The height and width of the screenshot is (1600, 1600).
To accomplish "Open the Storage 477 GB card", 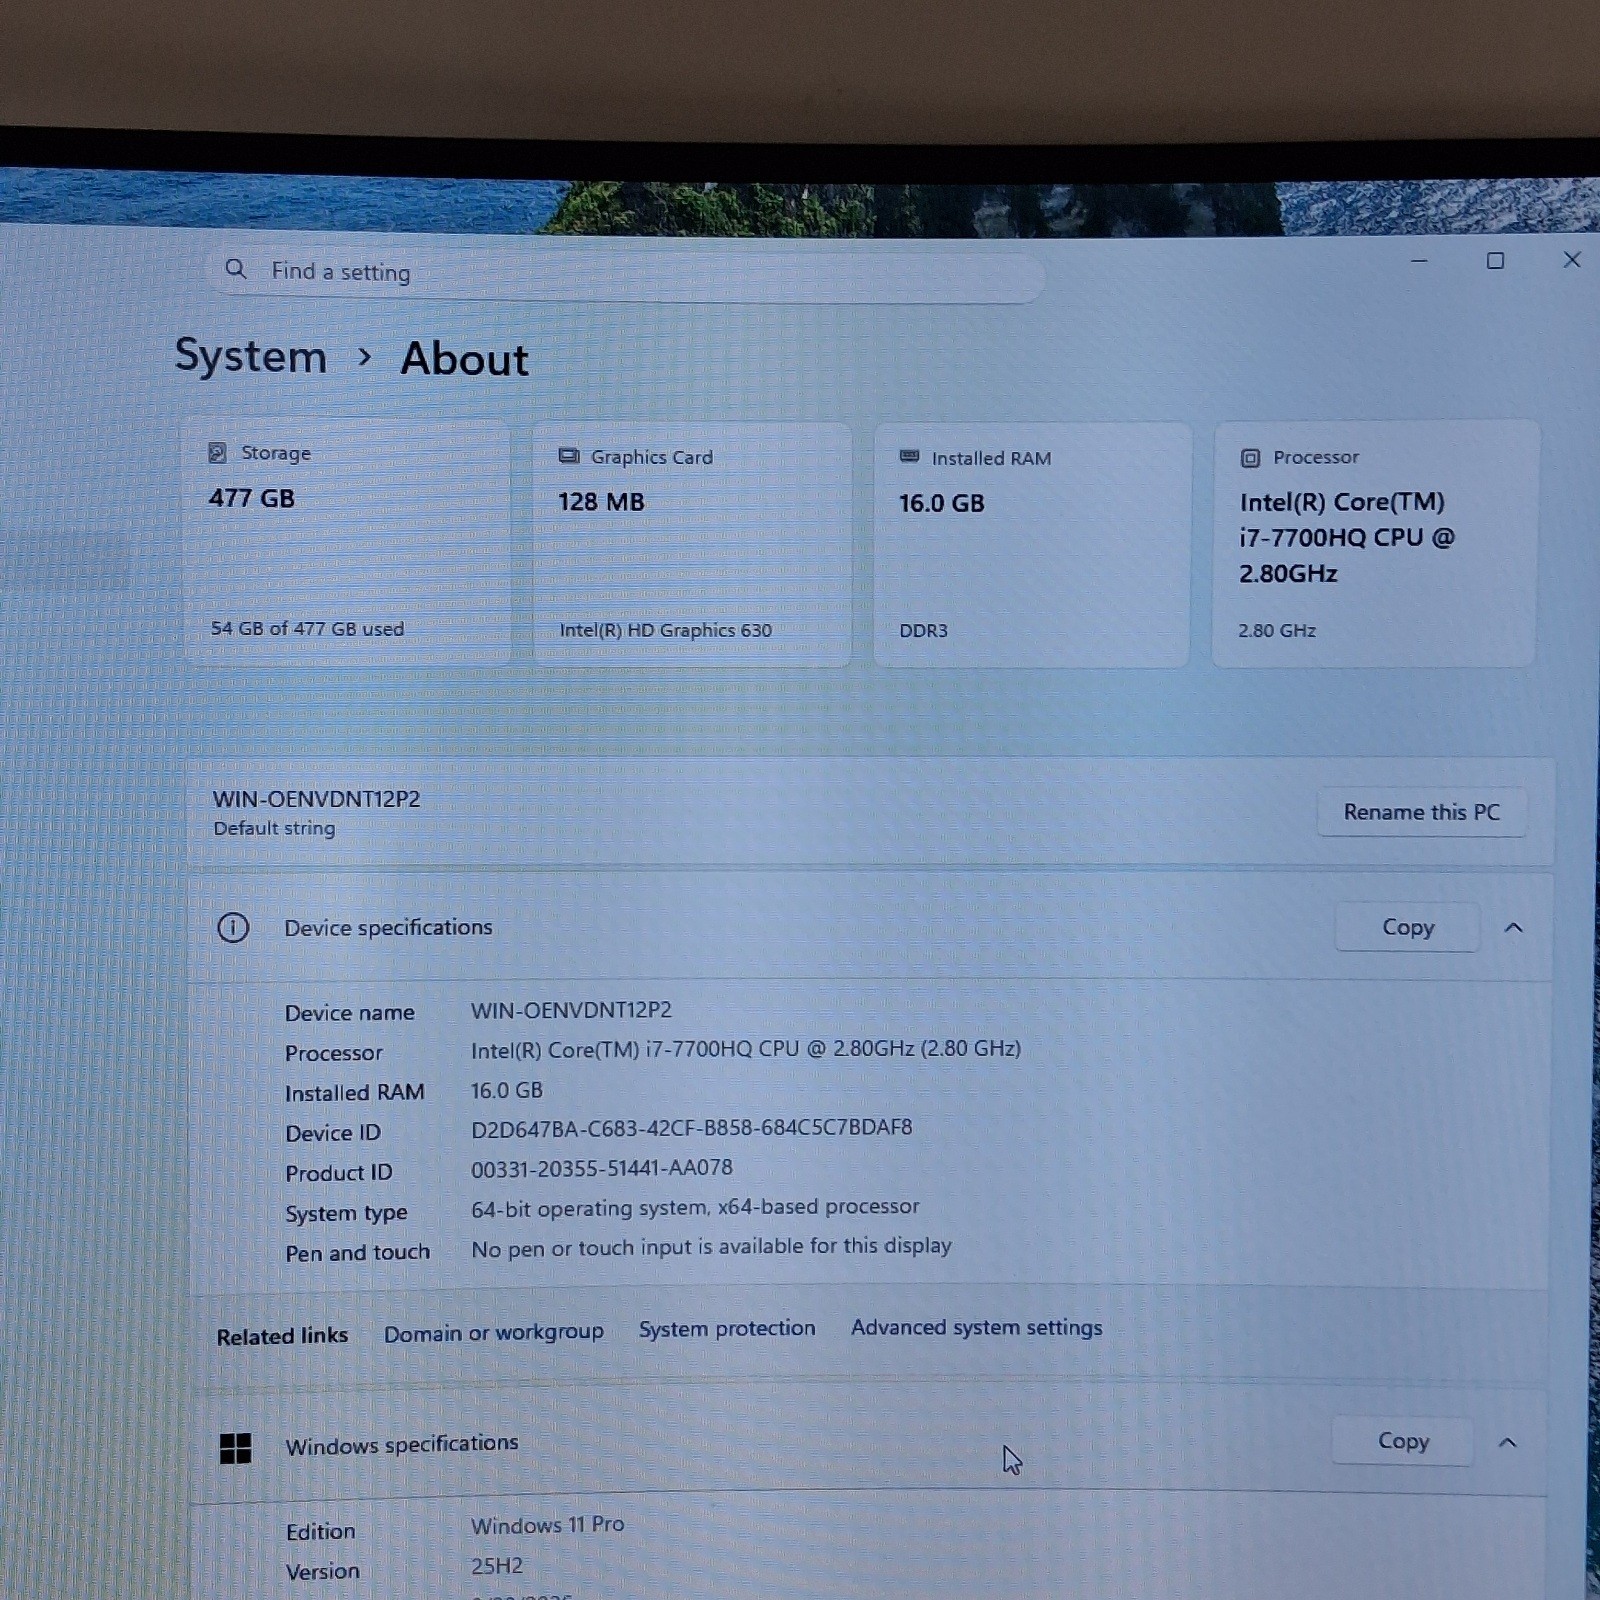I will click(x=347, y=541).
